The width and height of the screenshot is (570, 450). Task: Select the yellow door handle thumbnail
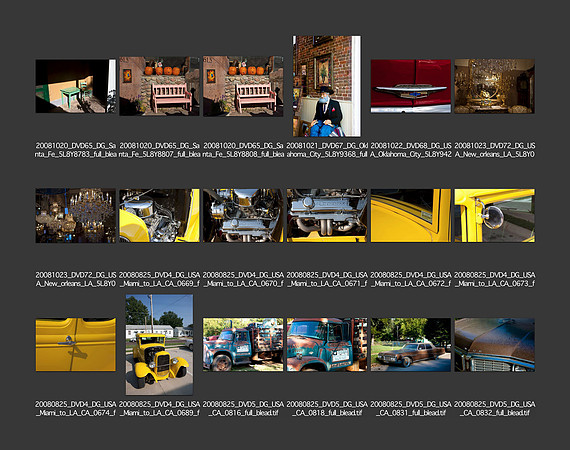coord(76,345)
